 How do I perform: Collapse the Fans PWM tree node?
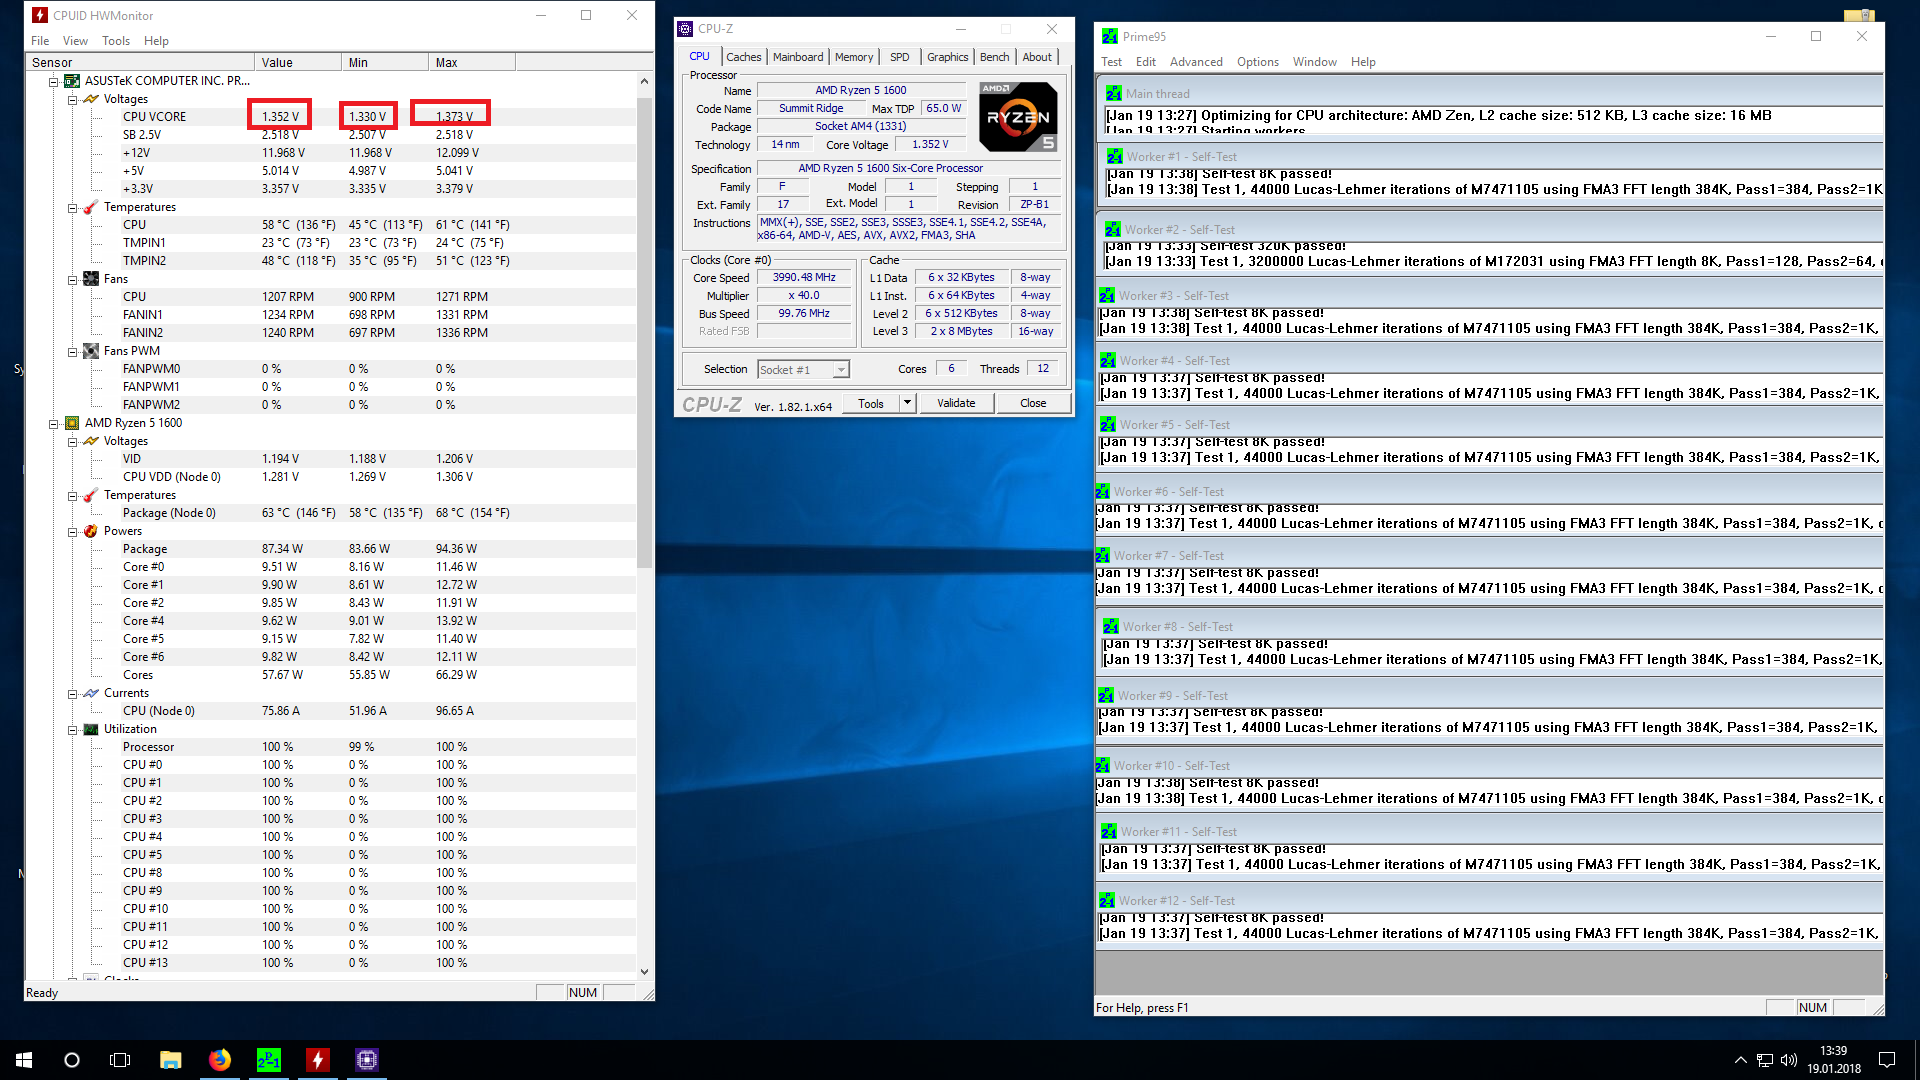coord(73,352)
